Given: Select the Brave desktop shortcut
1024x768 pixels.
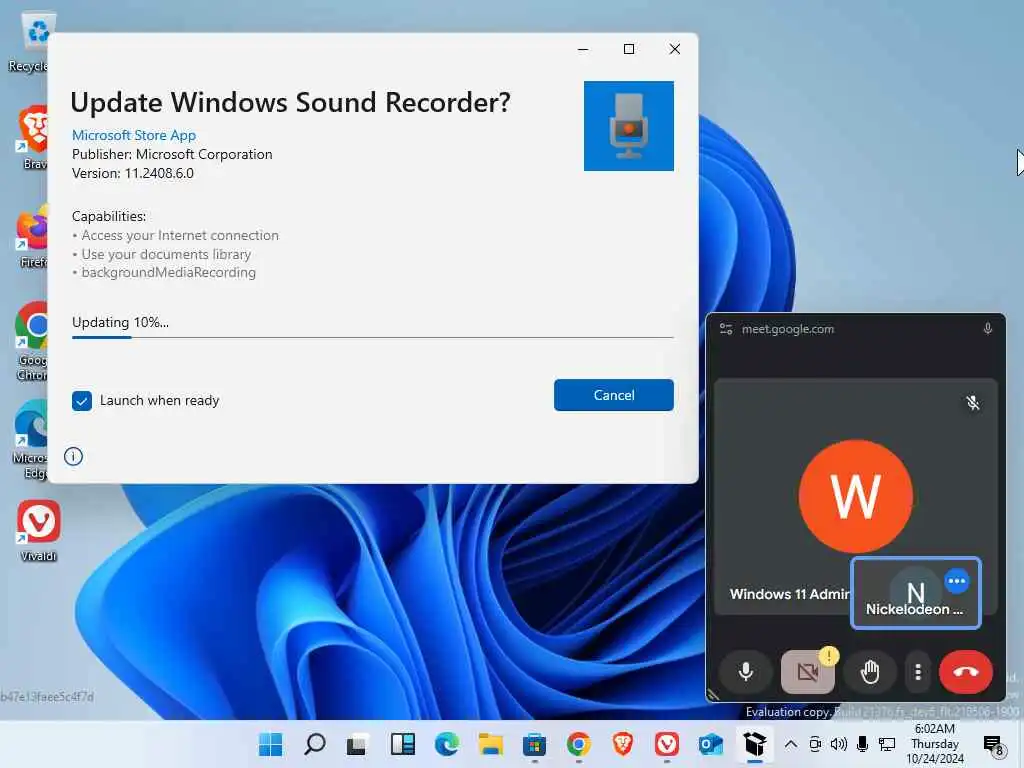Looking at the screenshot, I should pyautogui.click(x=33, y=138).
